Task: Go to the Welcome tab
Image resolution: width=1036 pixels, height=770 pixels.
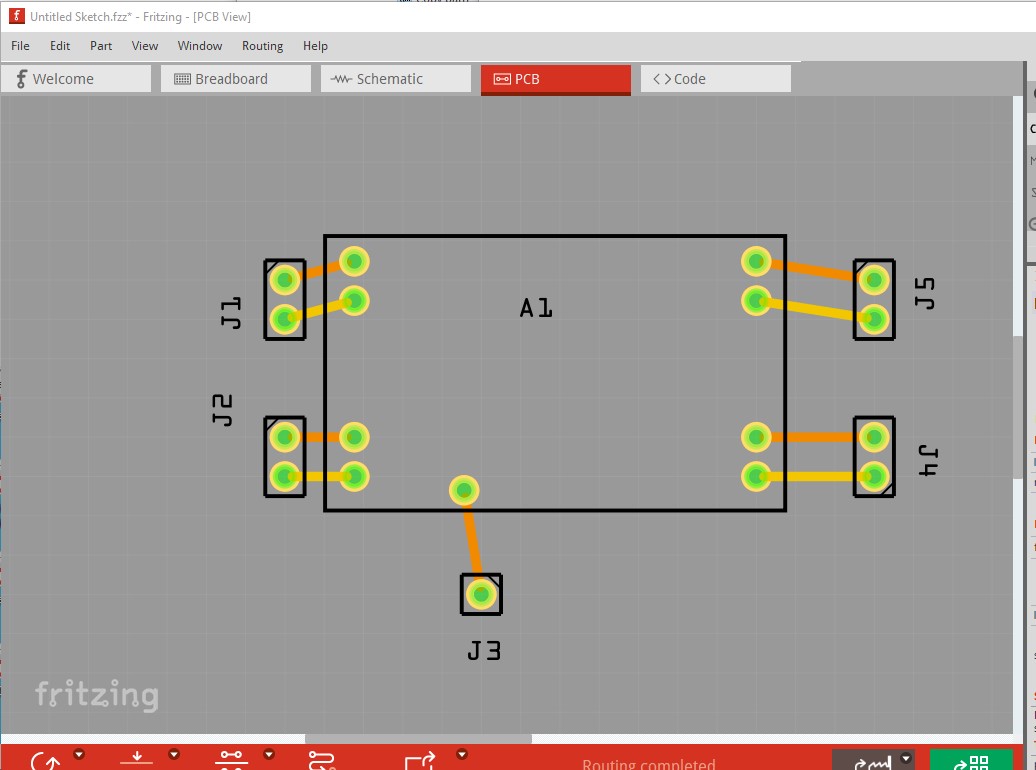Action: [75, 79]
